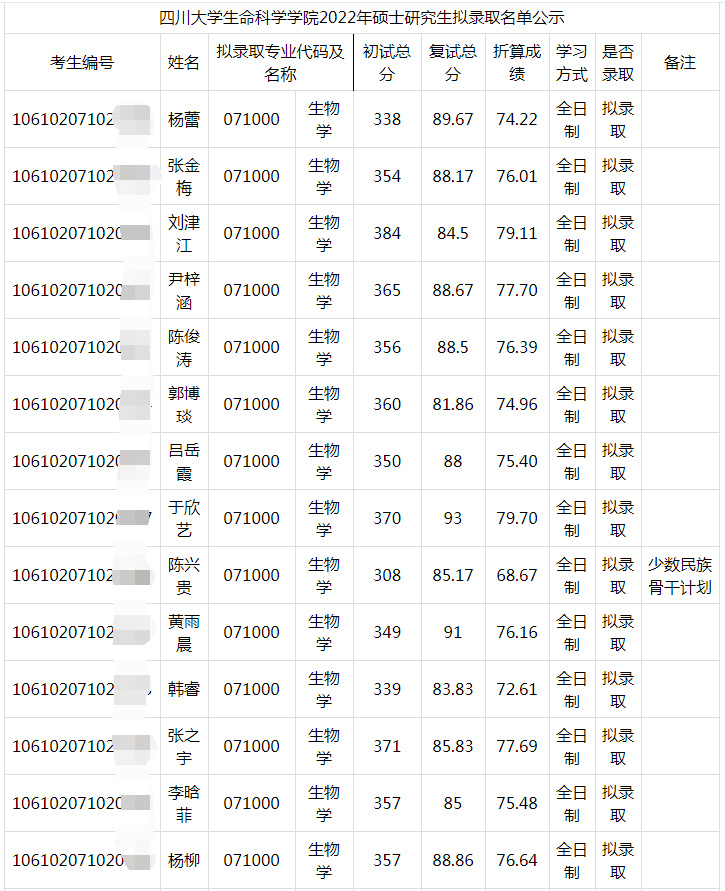Select the converted score 68.67
The height and width of the screenshot is (891, 725).
[x=517, y=575]
